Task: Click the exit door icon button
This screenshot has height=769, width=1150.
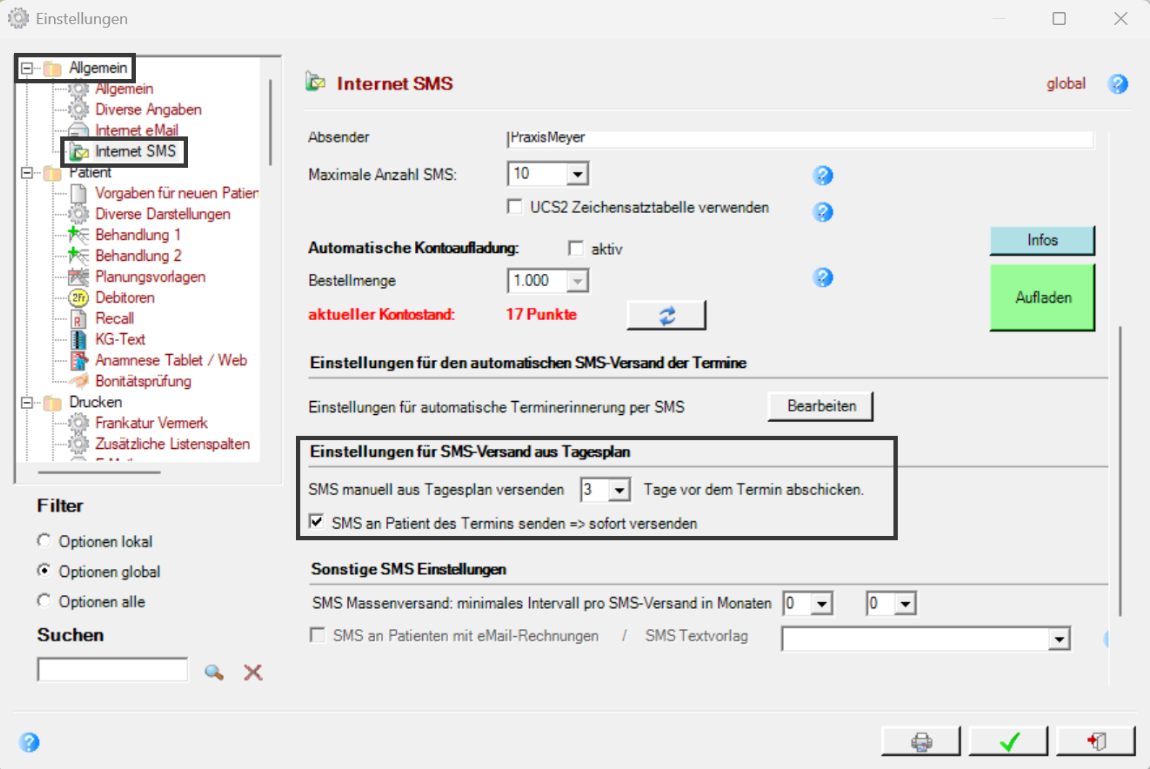Action: [1096, 741]
